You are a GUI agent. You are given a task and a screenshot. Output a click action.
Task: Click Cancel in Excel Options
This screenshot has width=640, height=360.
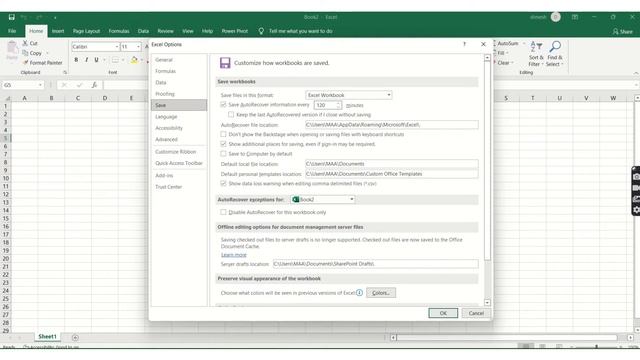tap(476, 313)
